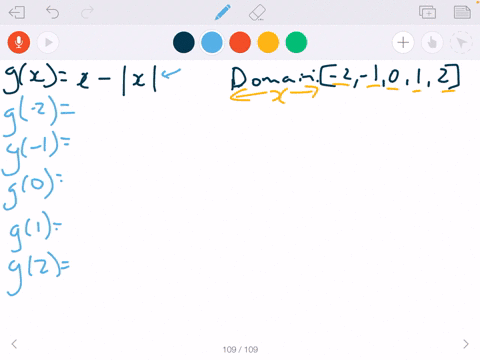The width and height of the screenshot is (480, 360).
Task: Choose the yellow ink color
Action: (x=268, y=42)
